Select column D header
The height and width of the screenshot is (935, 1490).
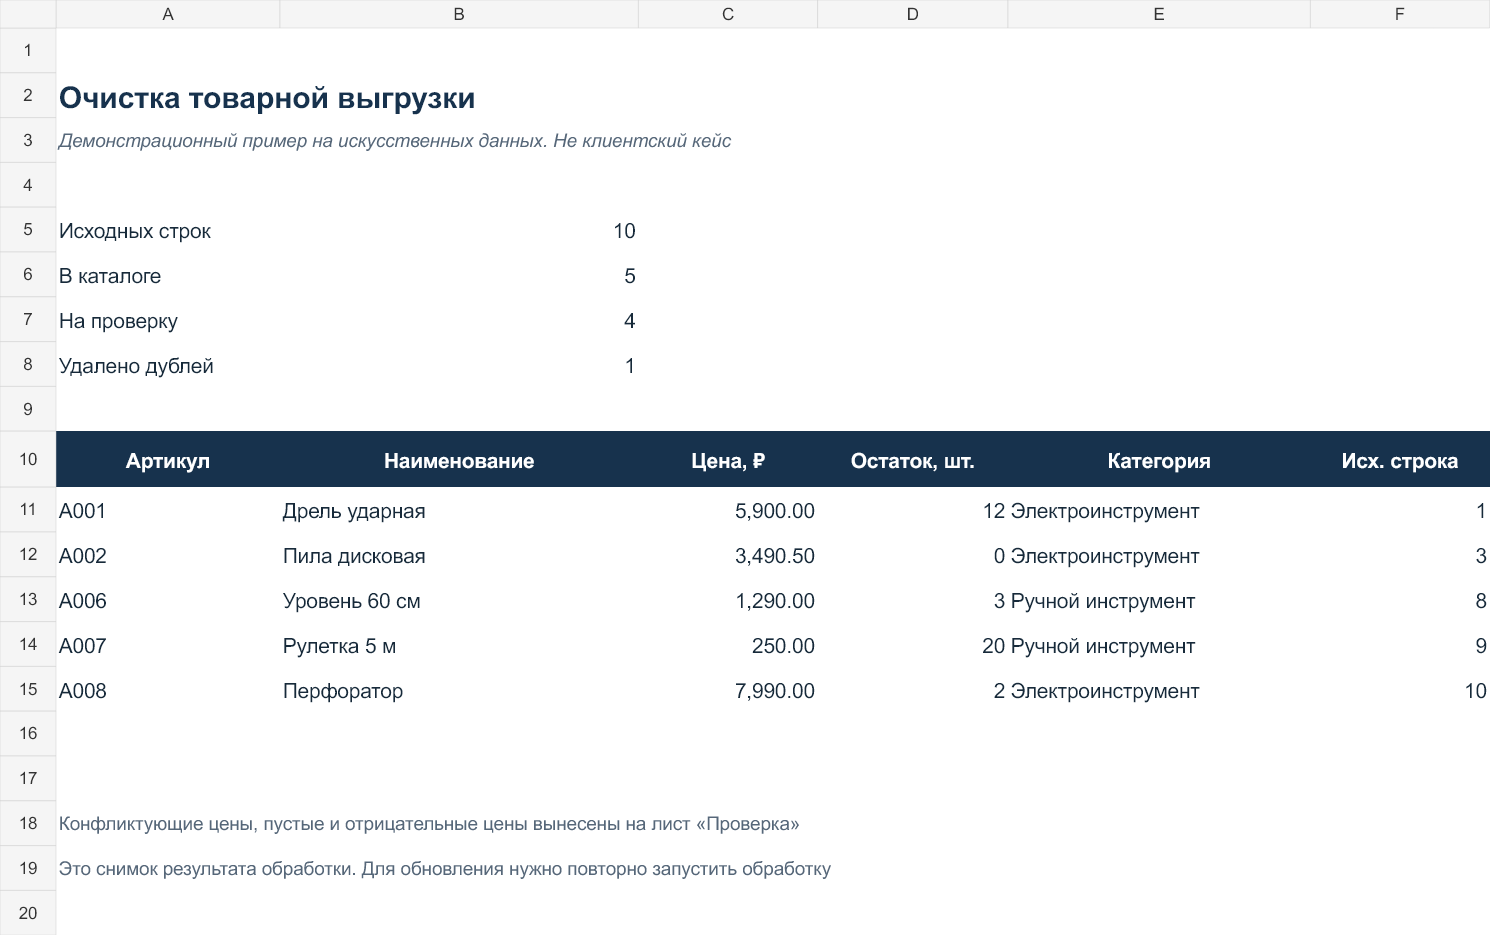(x=913, y=14)
